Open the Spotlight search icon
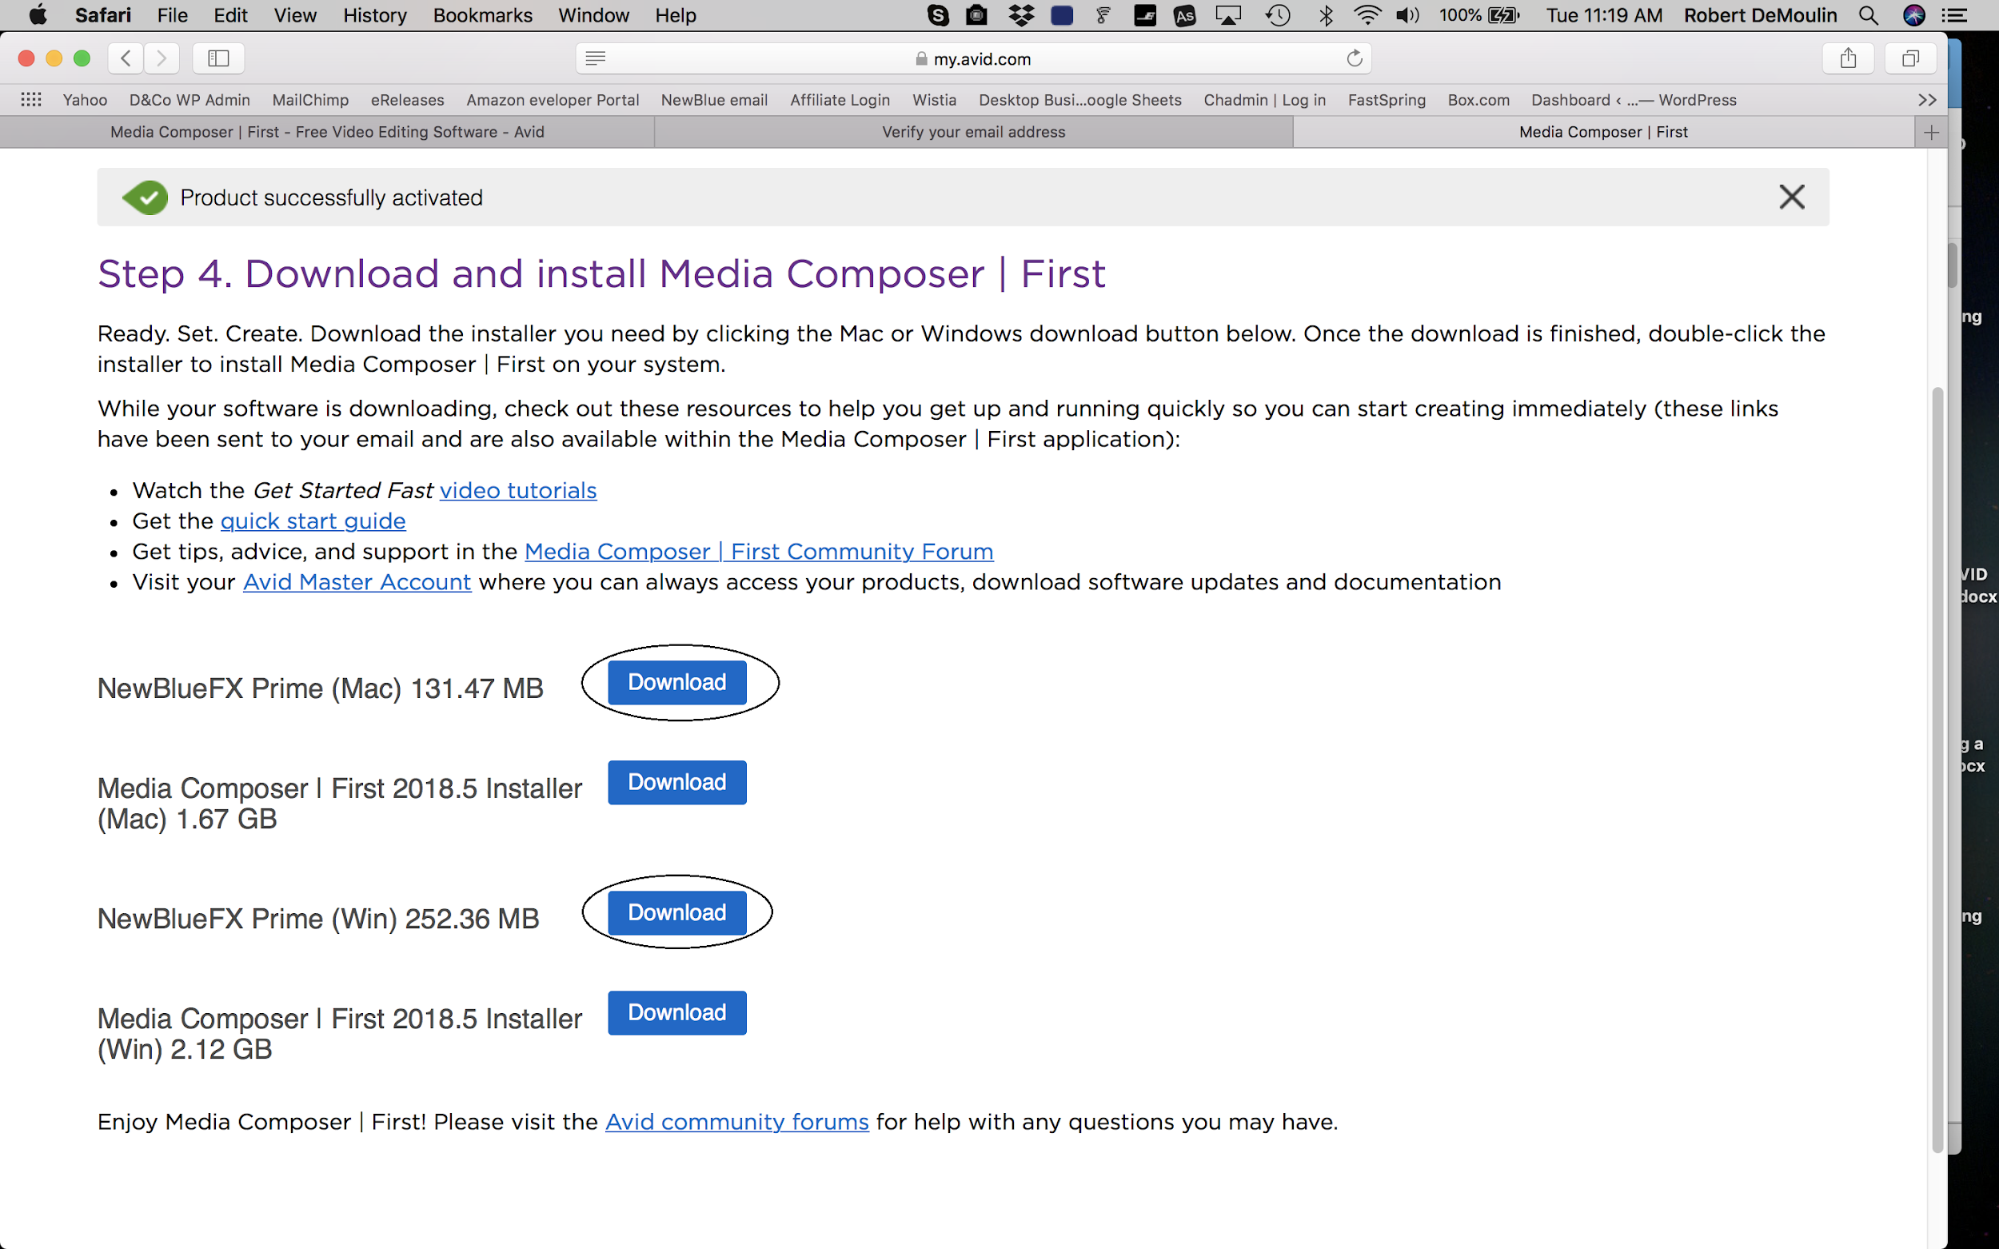The height and width of the screenshot is (1249, 1999). pyautogui.click(x=1867, y=15)
